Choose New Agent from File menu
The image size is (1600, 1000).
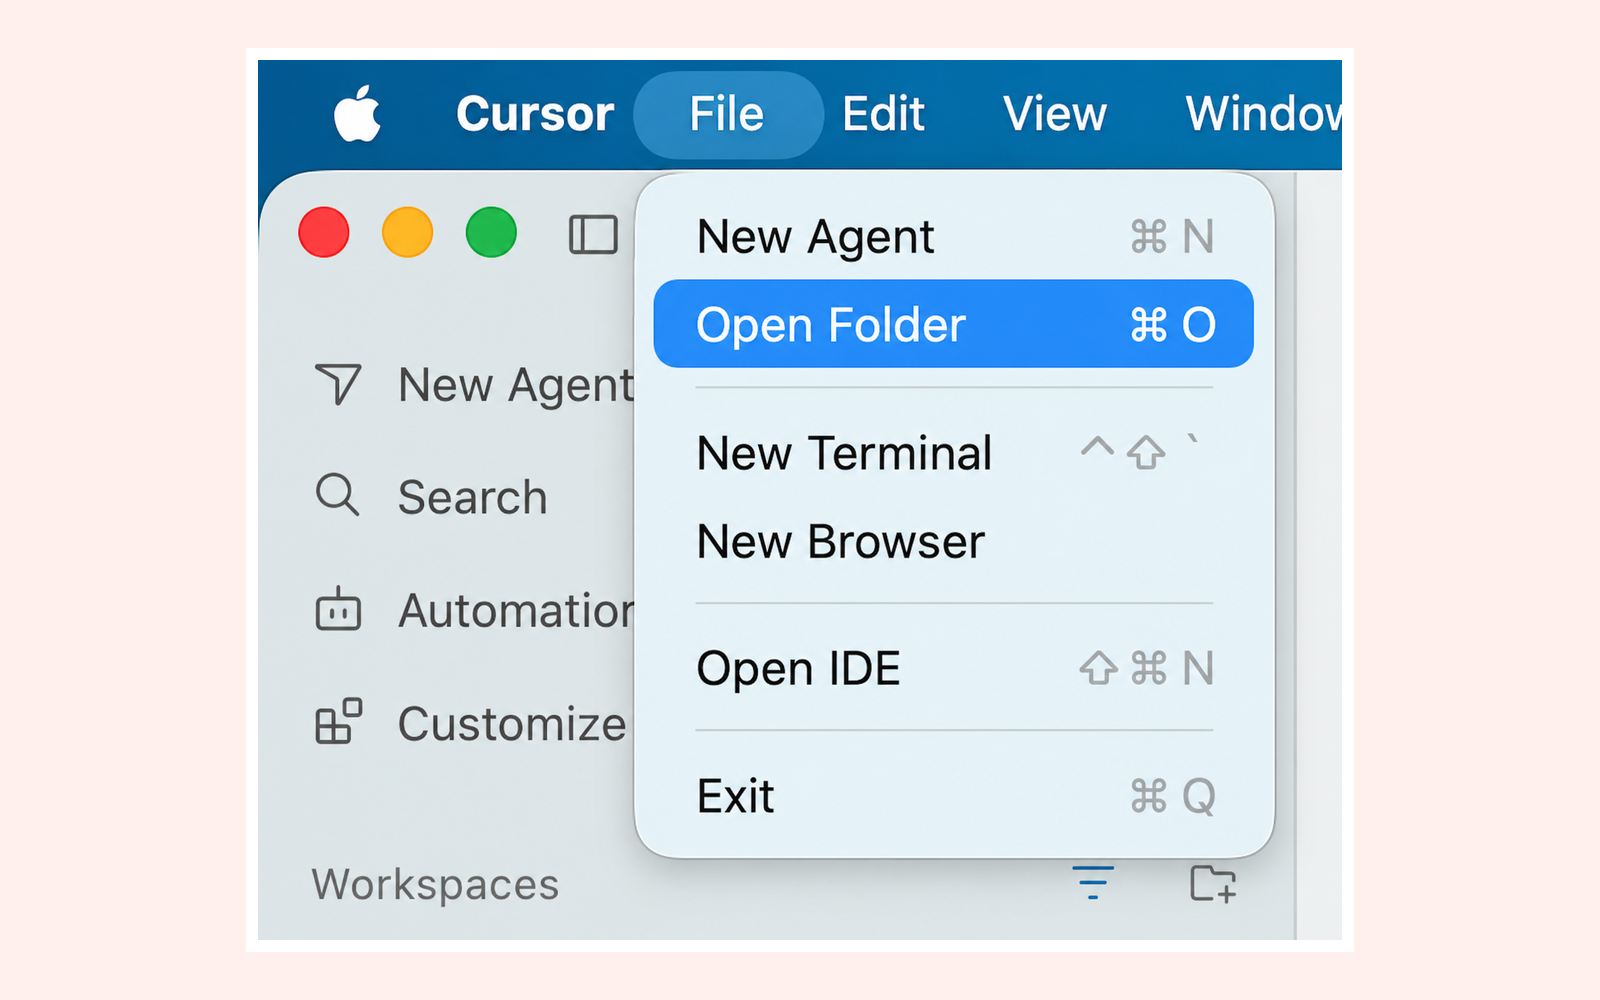(954, 237)
